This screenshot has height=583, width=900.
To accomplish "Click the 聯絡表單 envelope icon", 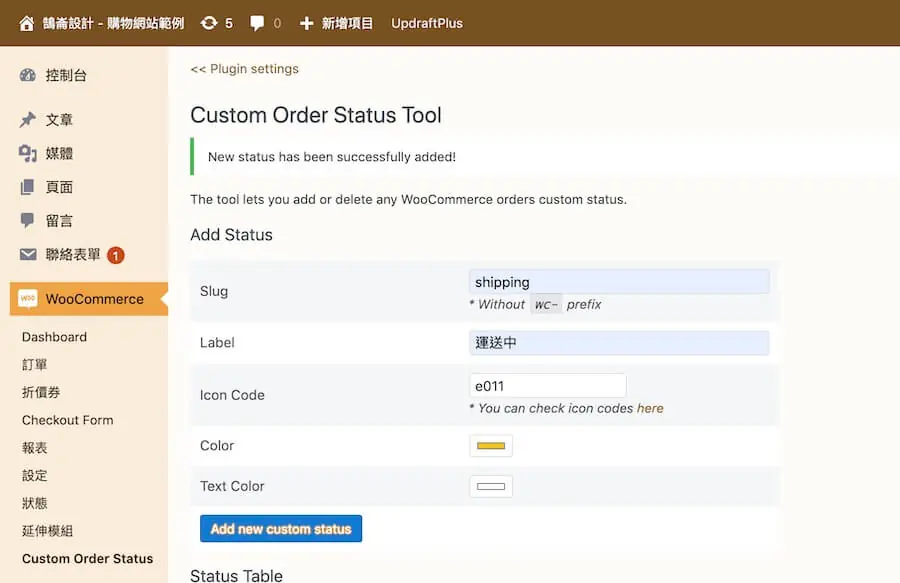I will 28,254.
